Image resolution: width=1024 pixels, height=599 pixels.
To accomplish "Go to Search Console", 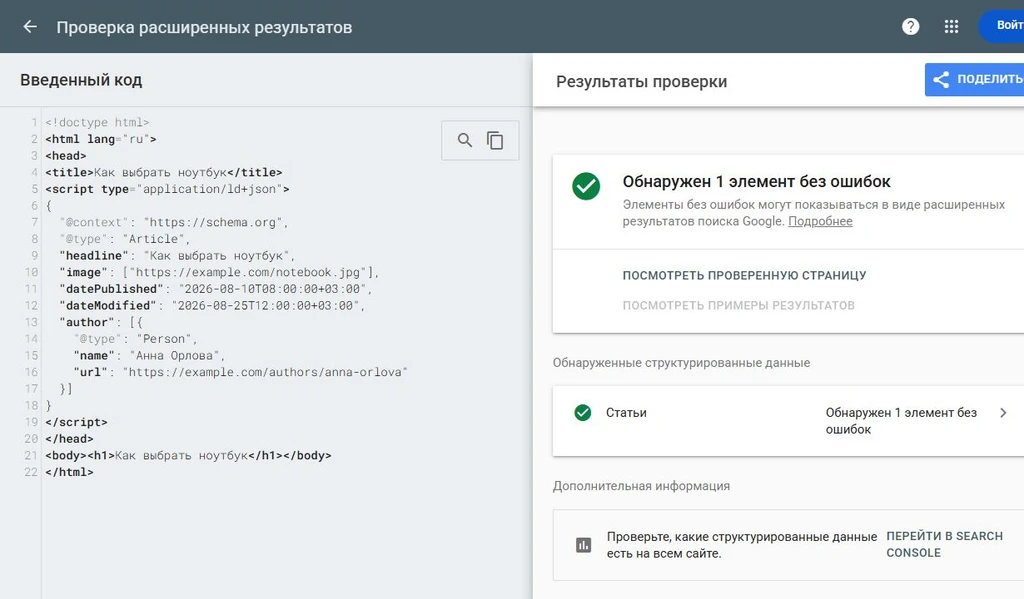I will tap(944, 544).
